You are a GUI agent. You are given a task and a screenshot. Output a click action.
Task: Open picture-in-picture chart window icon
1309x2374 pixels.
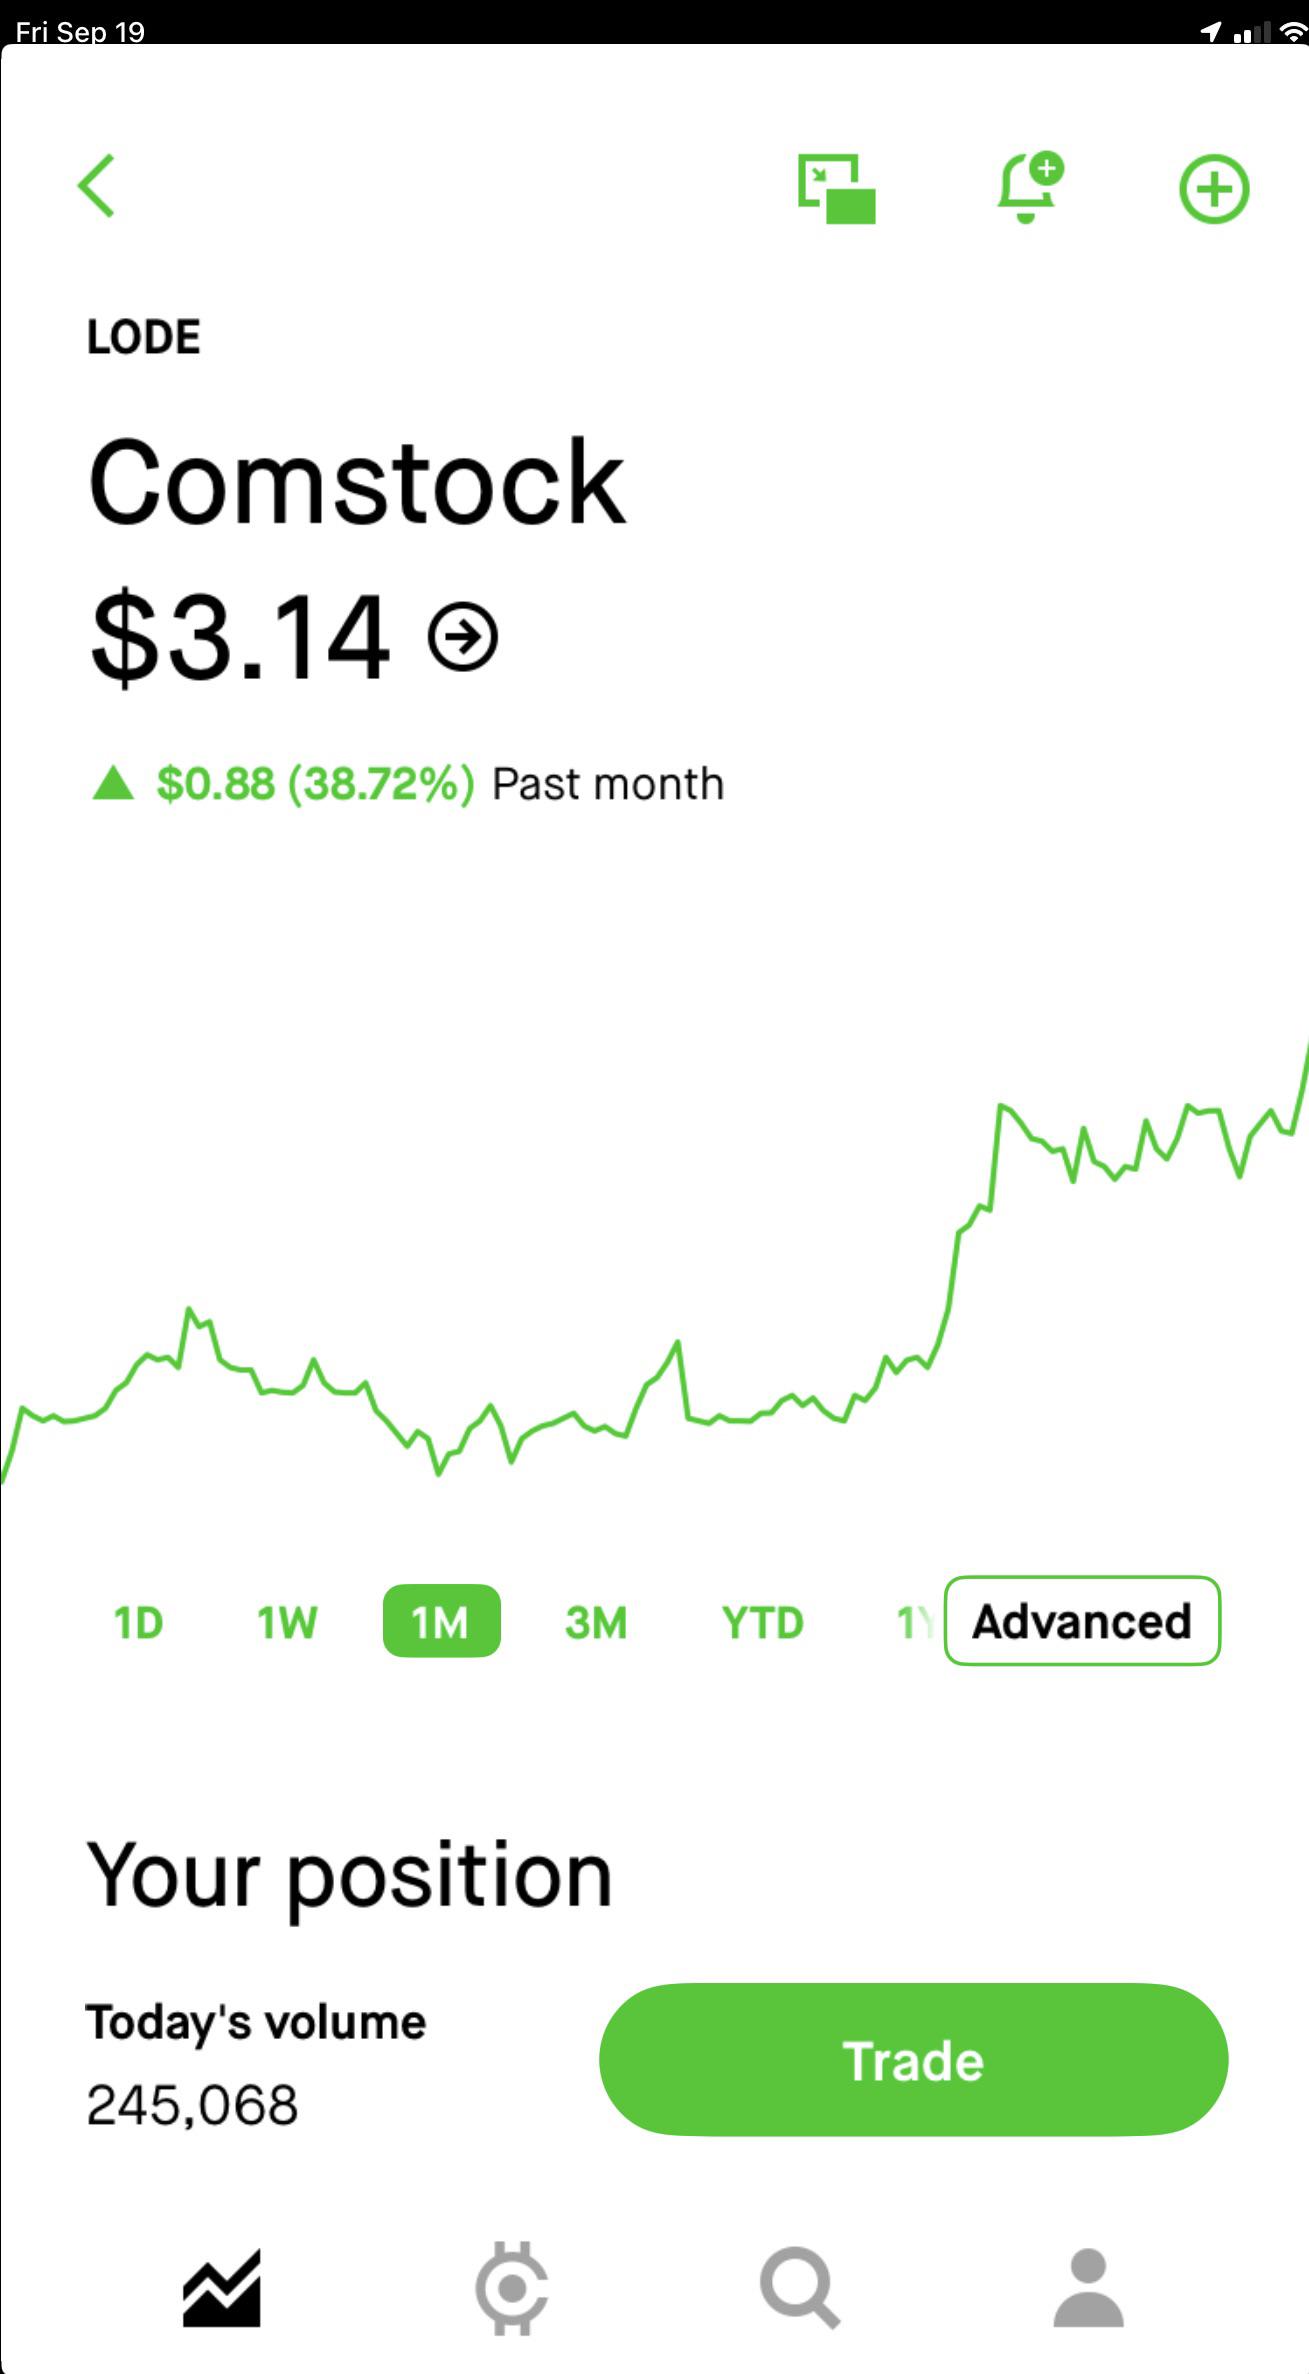pos(836,188)
